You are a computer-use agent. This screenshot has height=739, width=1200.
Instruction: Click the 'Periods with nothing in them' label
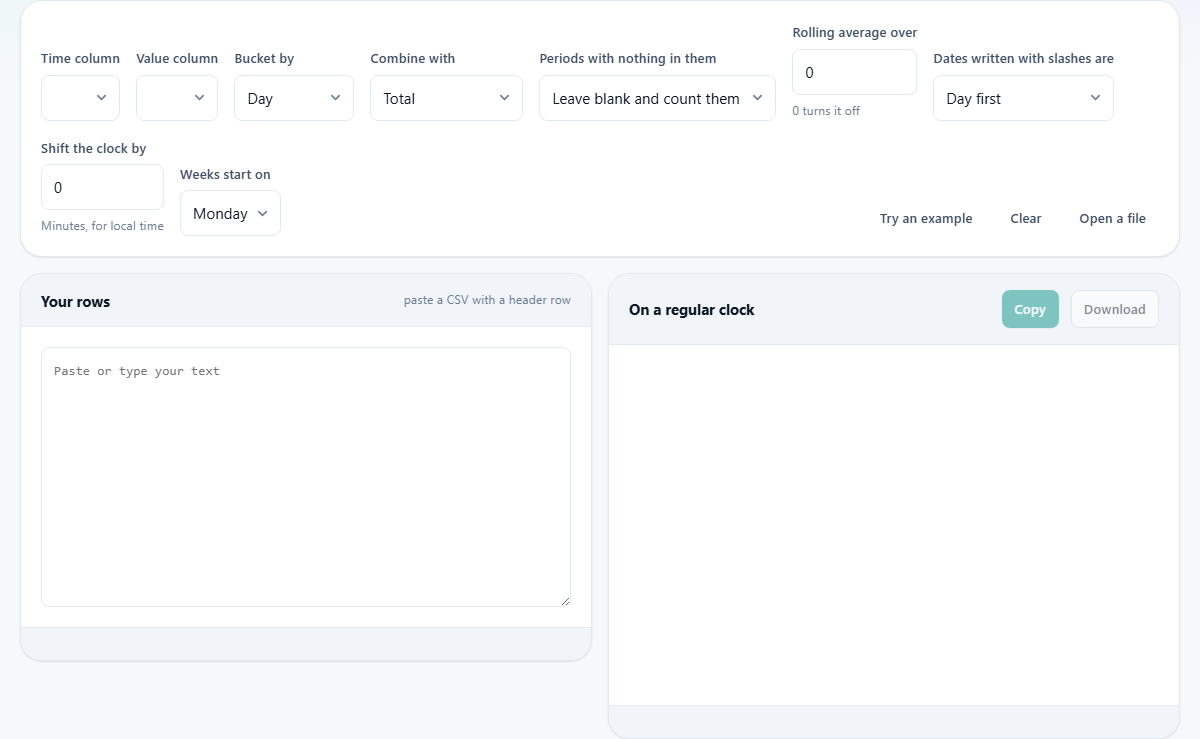628,59
